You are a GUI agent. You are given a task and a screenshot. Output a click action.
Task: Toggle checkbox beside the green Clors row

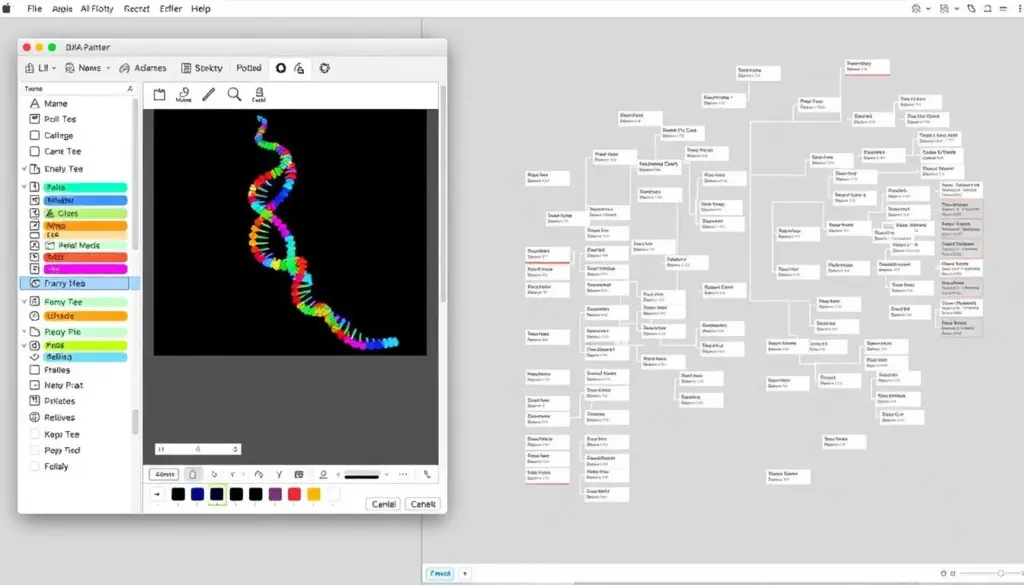pyautogui.click(x=35, y=213)
